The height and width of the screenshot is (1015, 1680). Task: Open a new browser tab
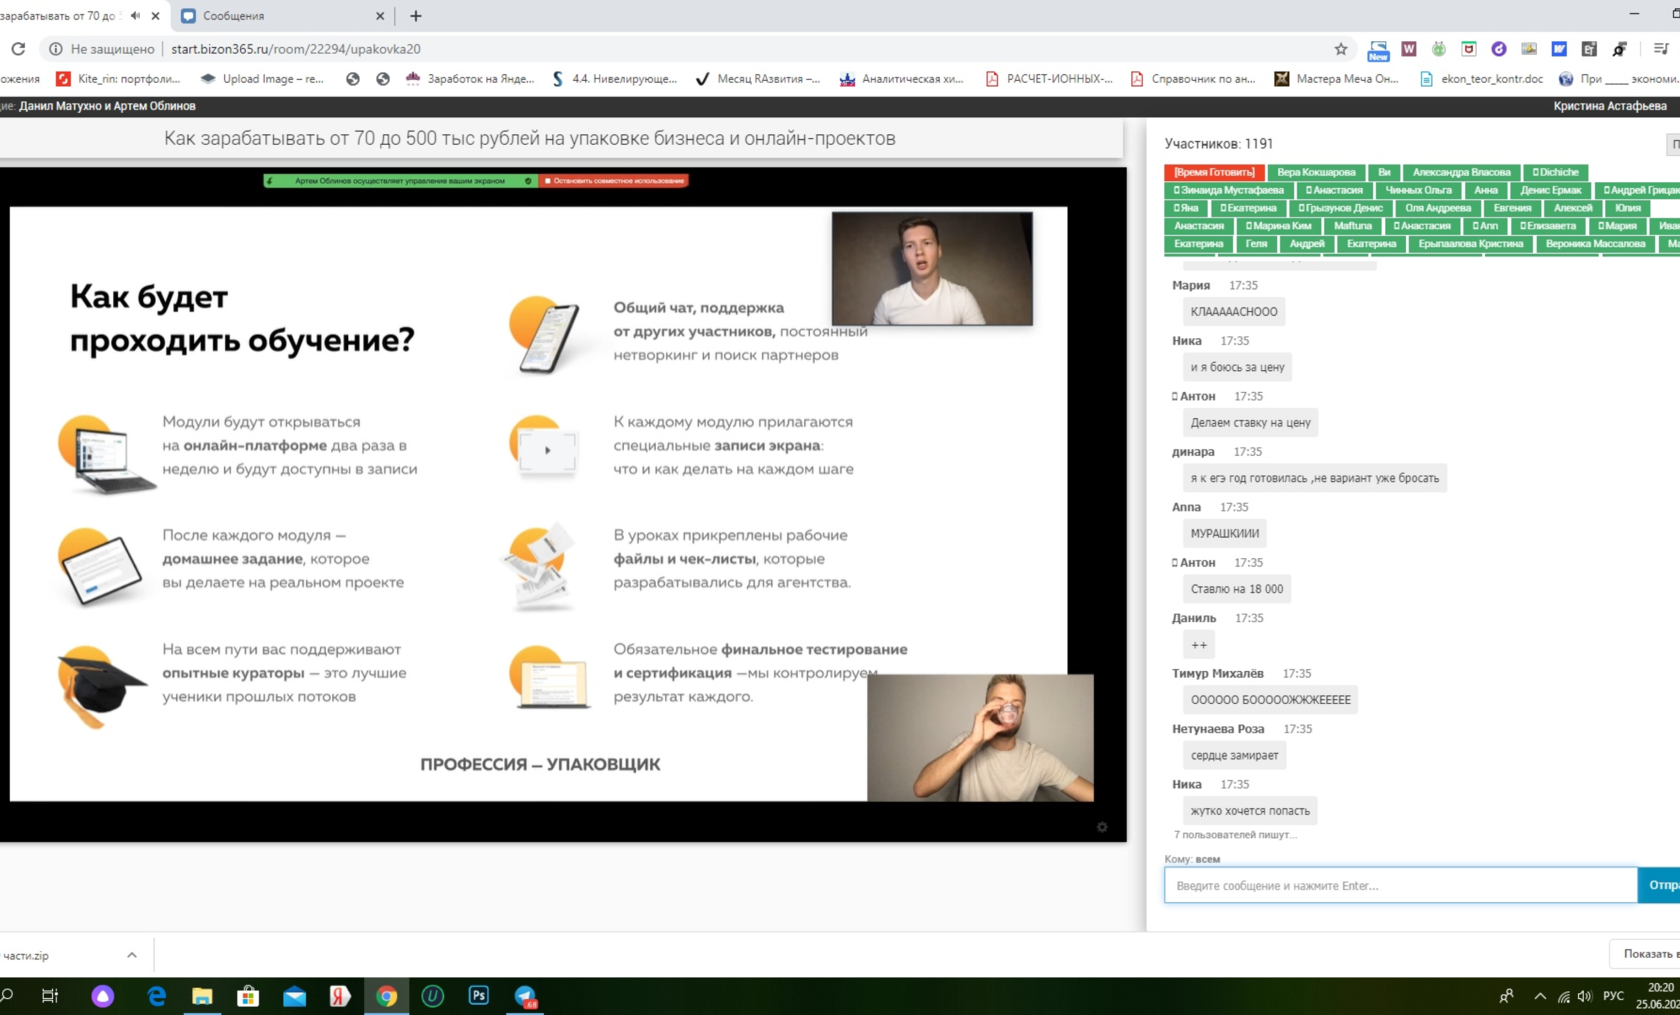coord(416,16)
